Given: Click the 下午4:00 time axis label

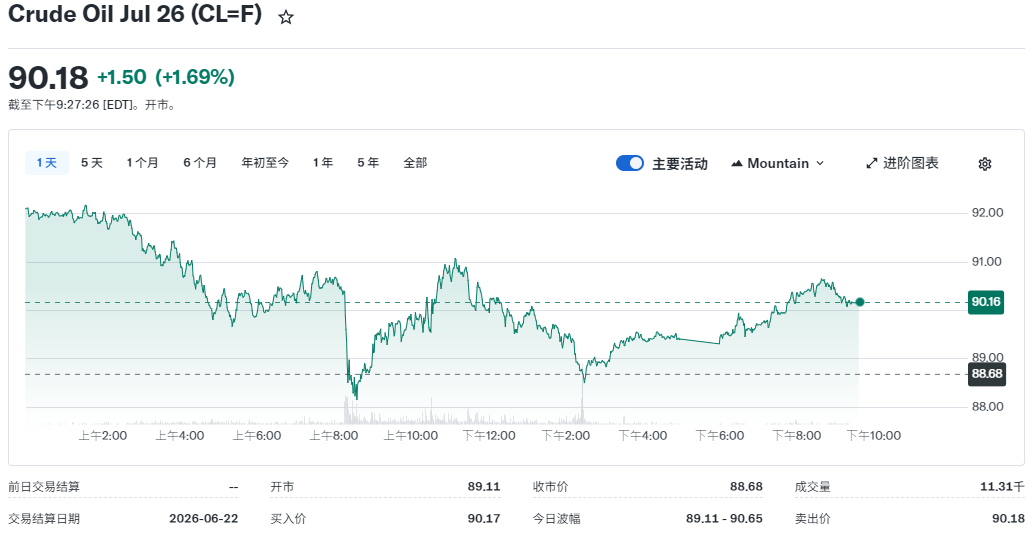Looking at the screenshot, I should point(643,436).
